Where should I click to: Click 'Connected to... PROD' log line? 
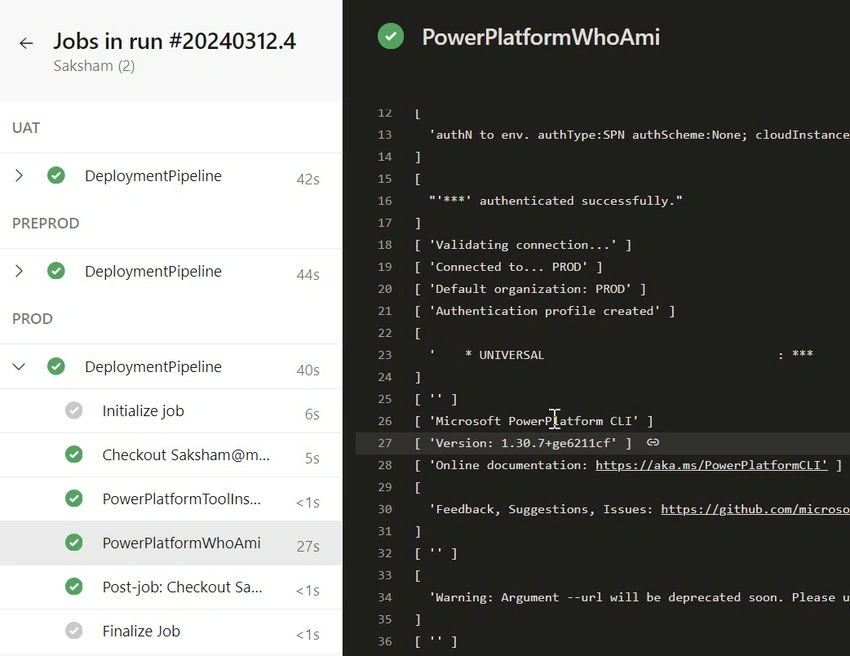coord(508,267)
